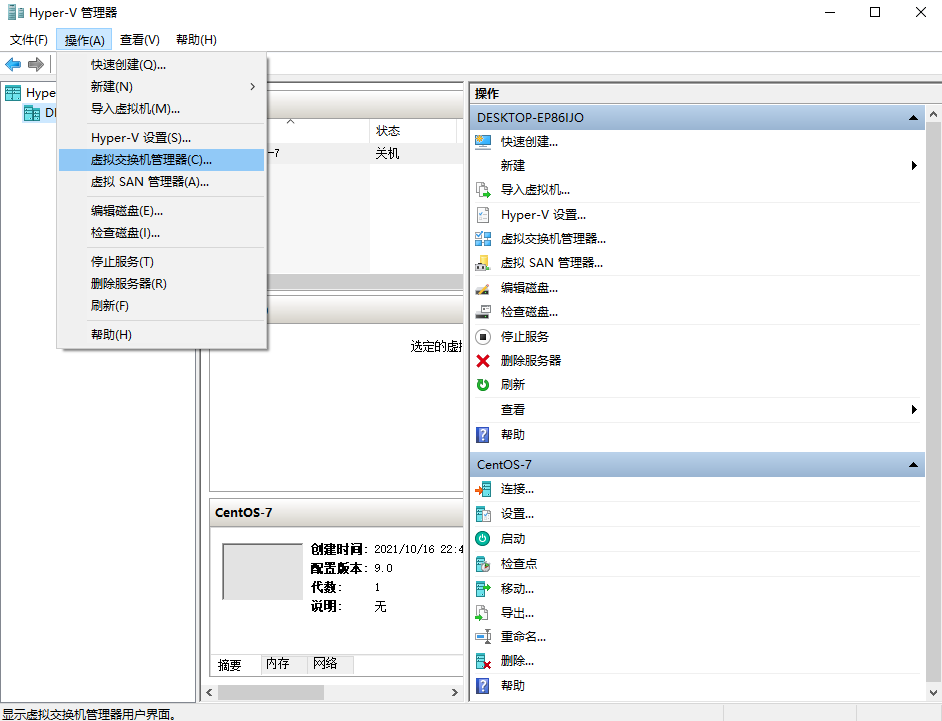Click the Hyper-V Settings icon in Actions pane
942x721 pixels.
click(x=483, y=214)
